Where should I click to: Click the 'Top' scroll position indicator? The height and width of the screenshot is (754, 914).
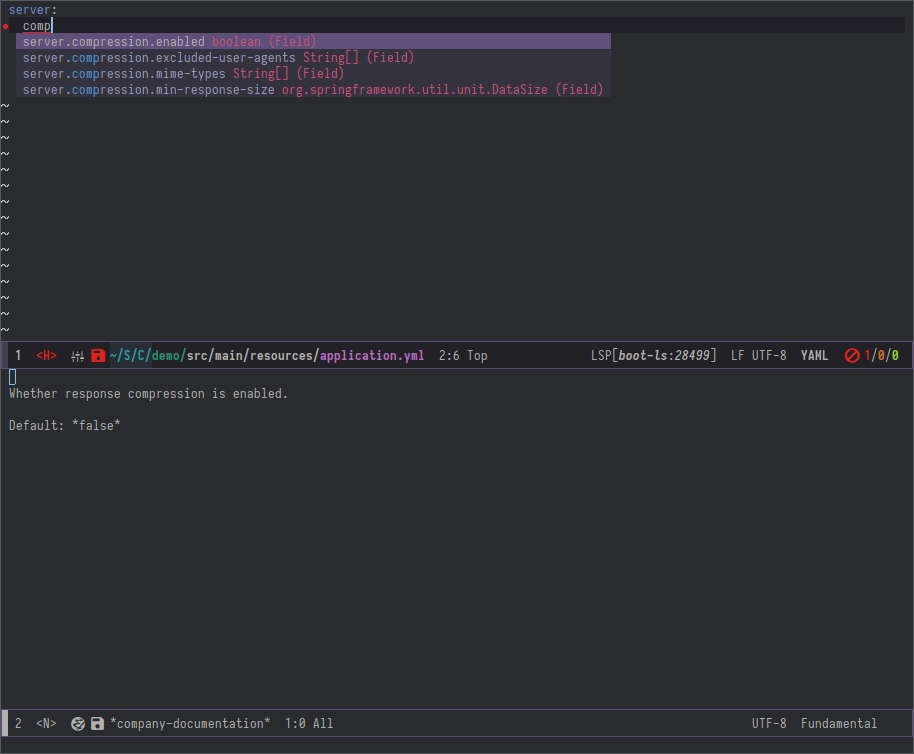[477, 355]
